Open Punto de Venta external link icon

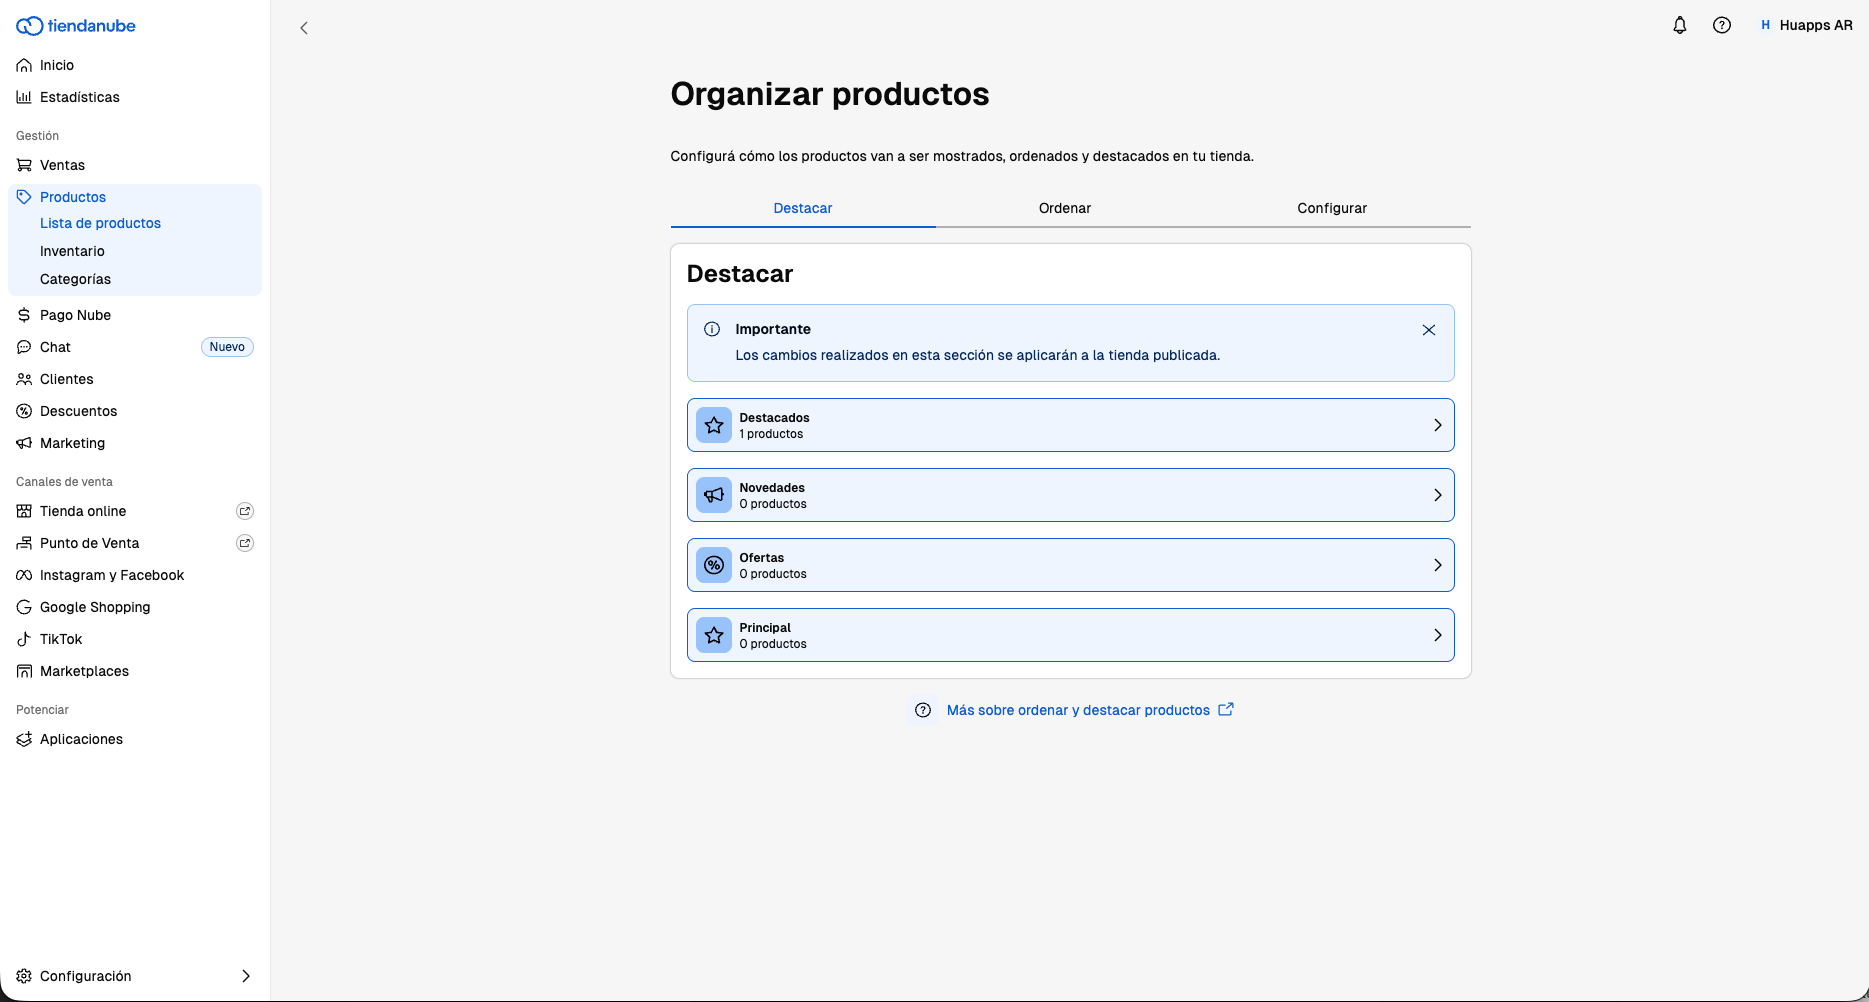[244, 543]
